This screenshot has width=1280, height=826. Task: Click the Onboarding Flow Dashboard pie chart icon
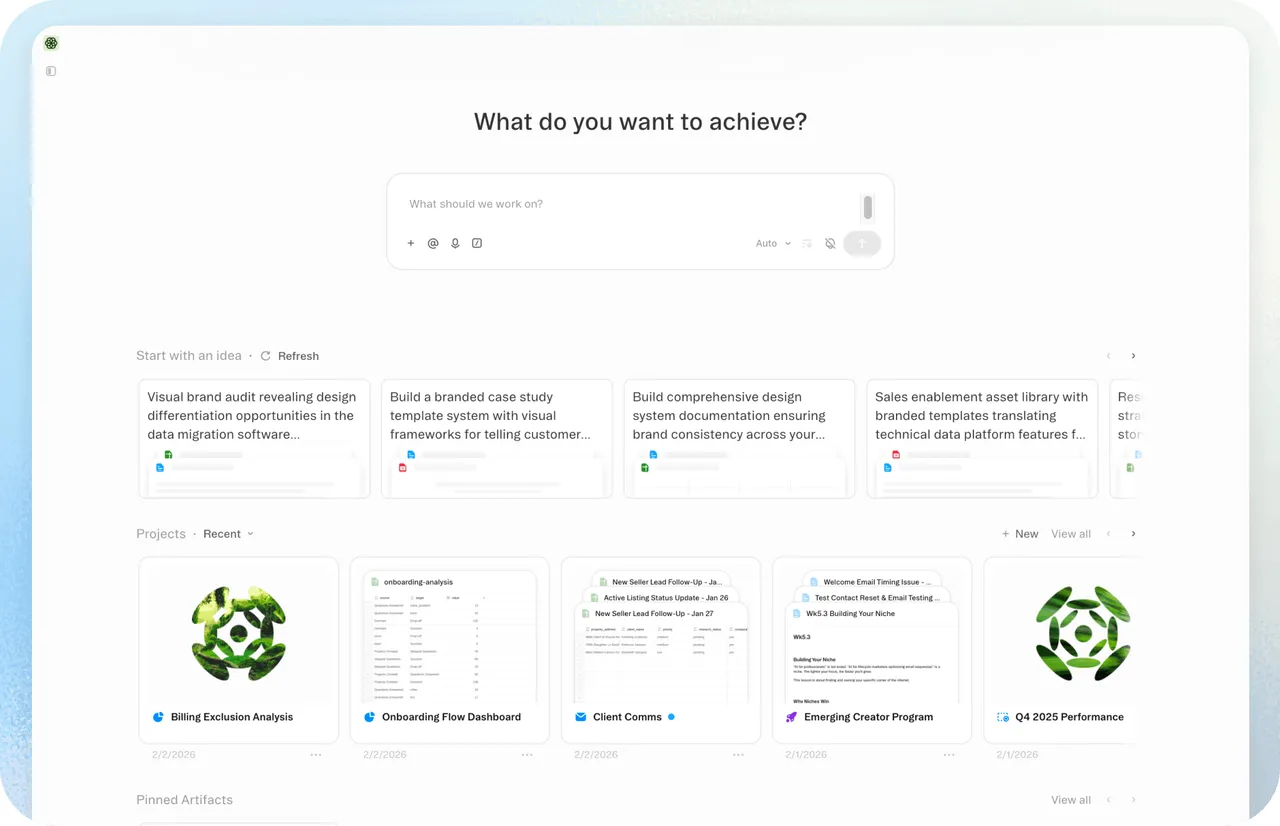(x=369, y=717)
